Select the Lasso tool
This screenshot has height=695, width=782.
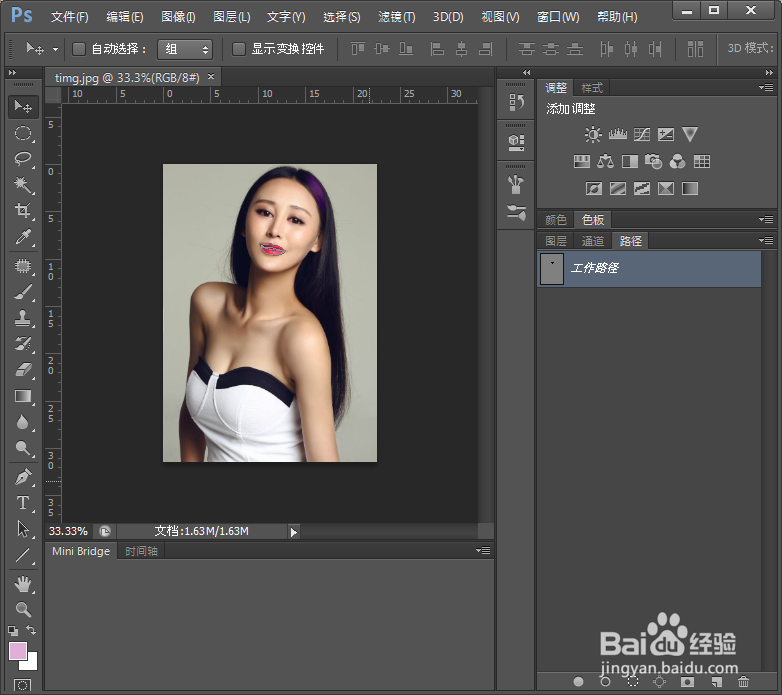[x=23, y=159]
